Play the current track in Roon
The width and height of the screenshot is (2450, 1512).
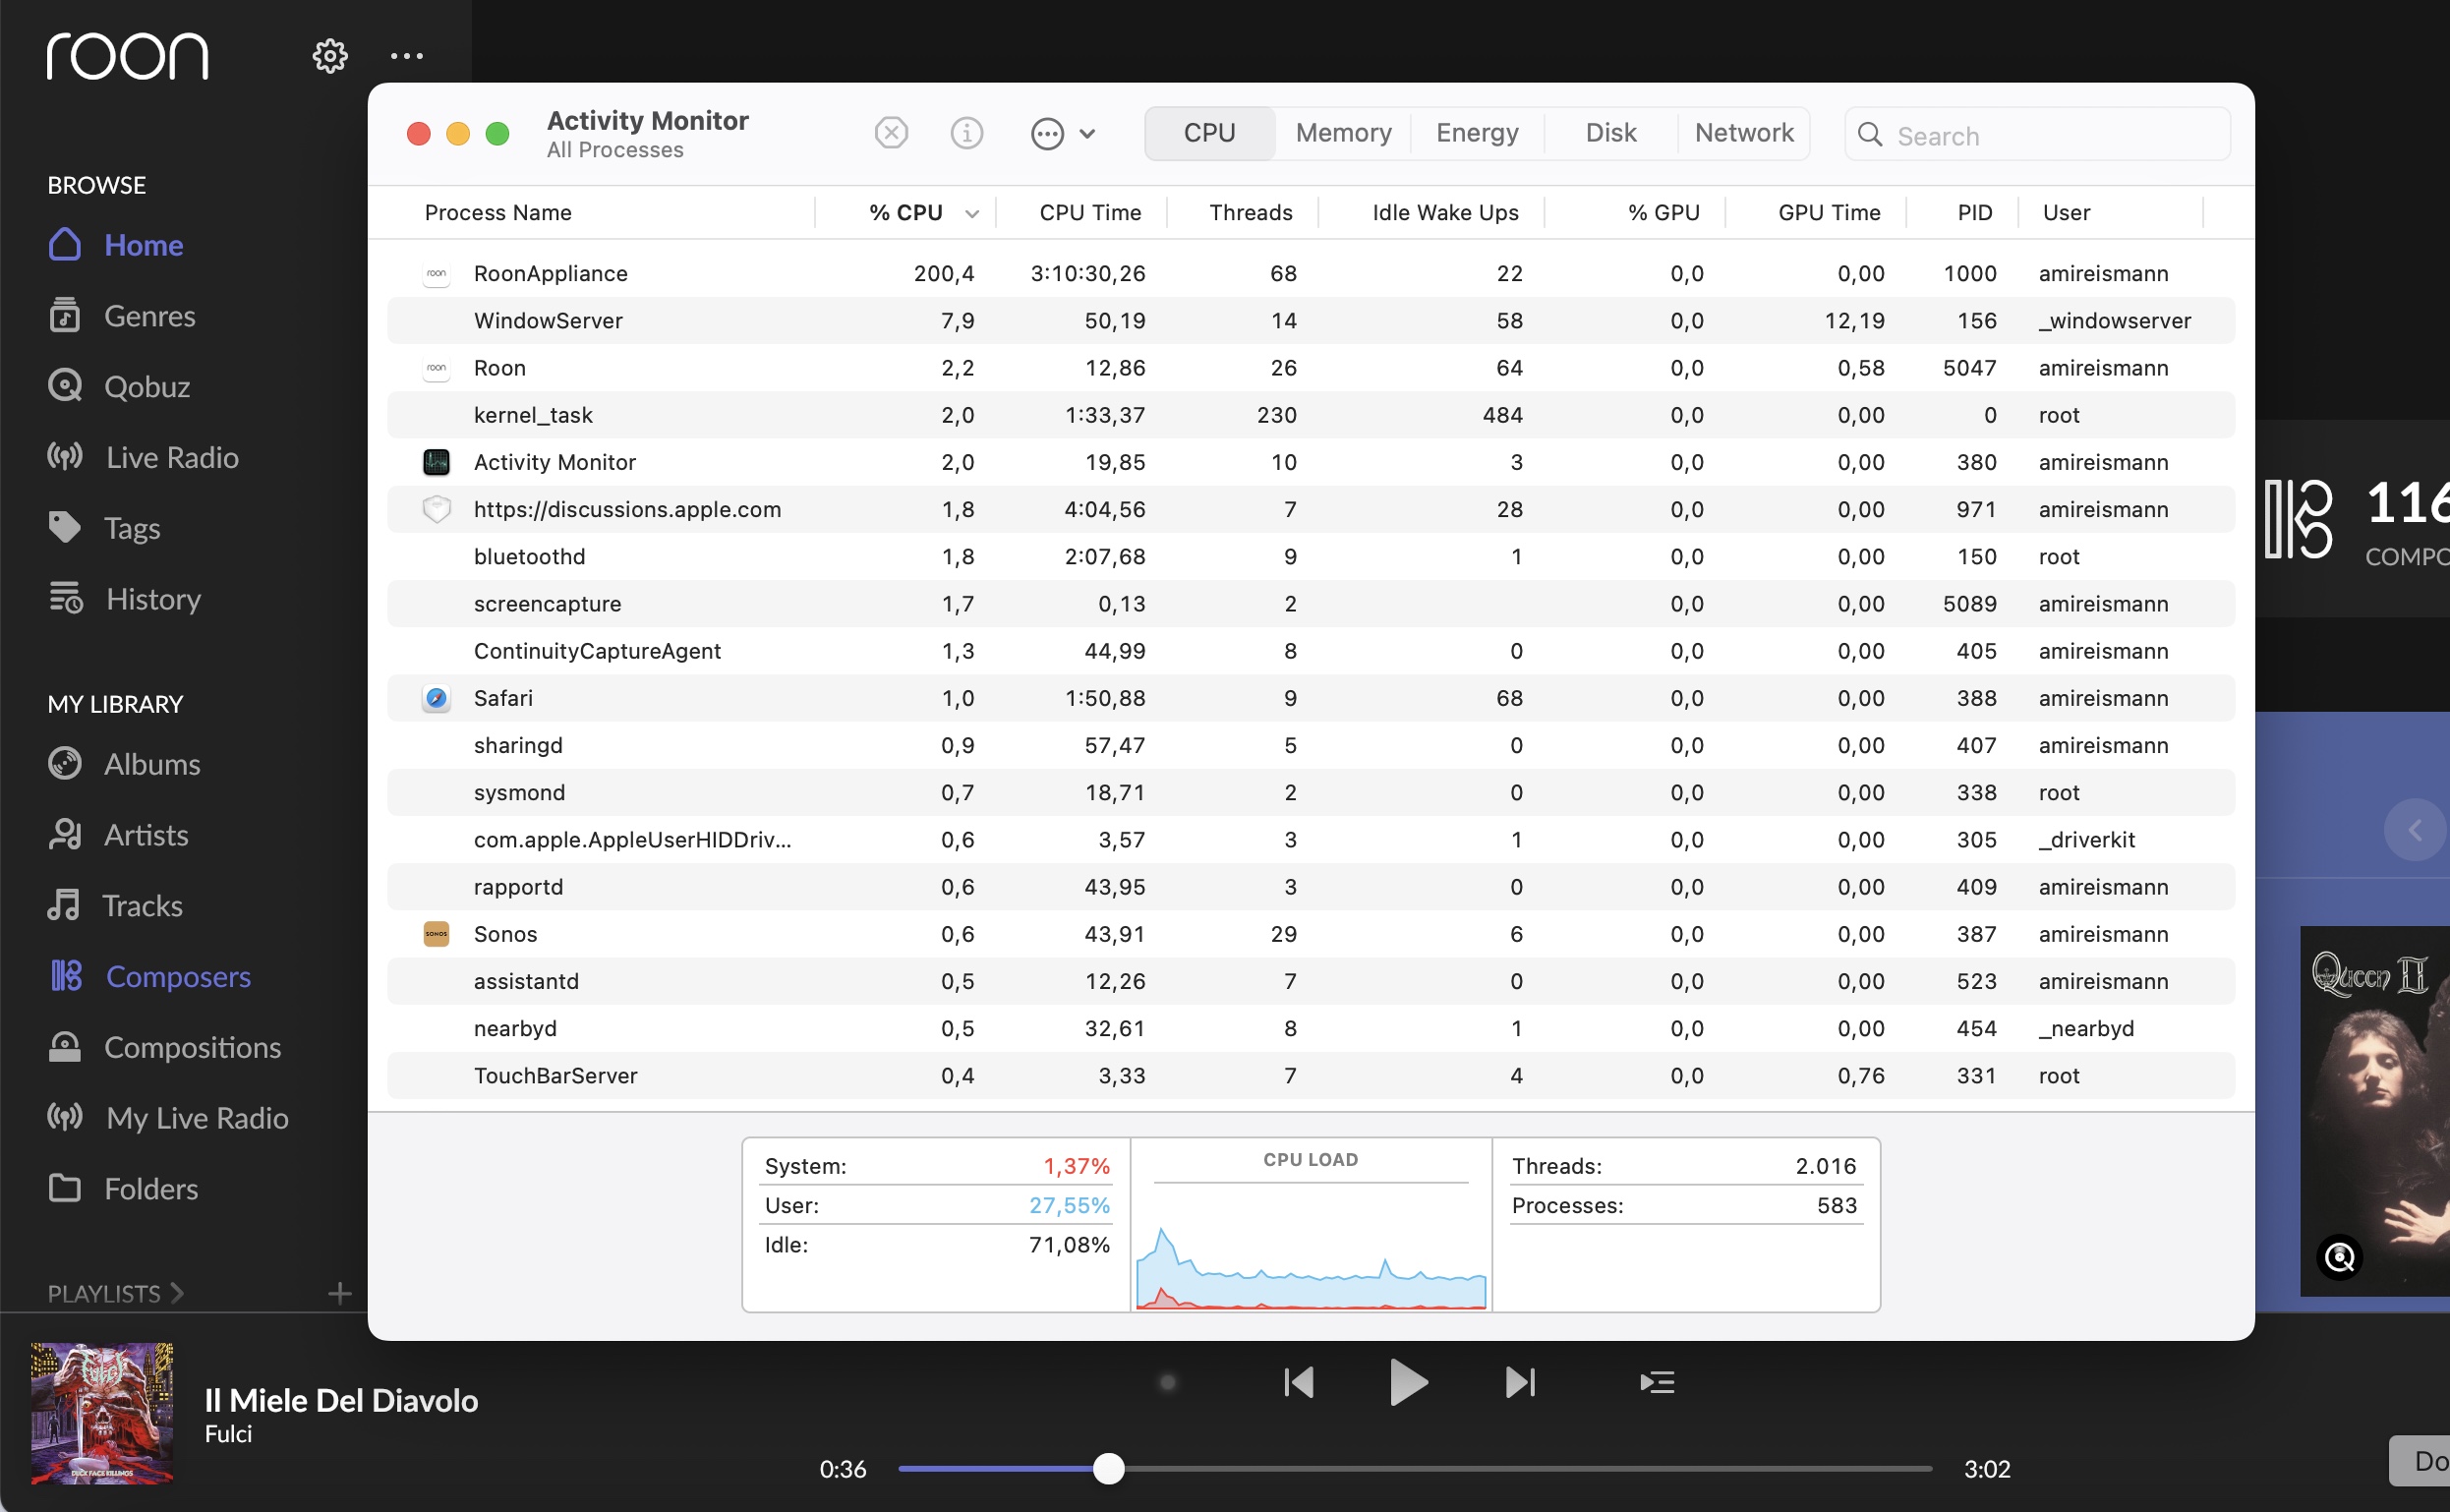[1408, 1382]
